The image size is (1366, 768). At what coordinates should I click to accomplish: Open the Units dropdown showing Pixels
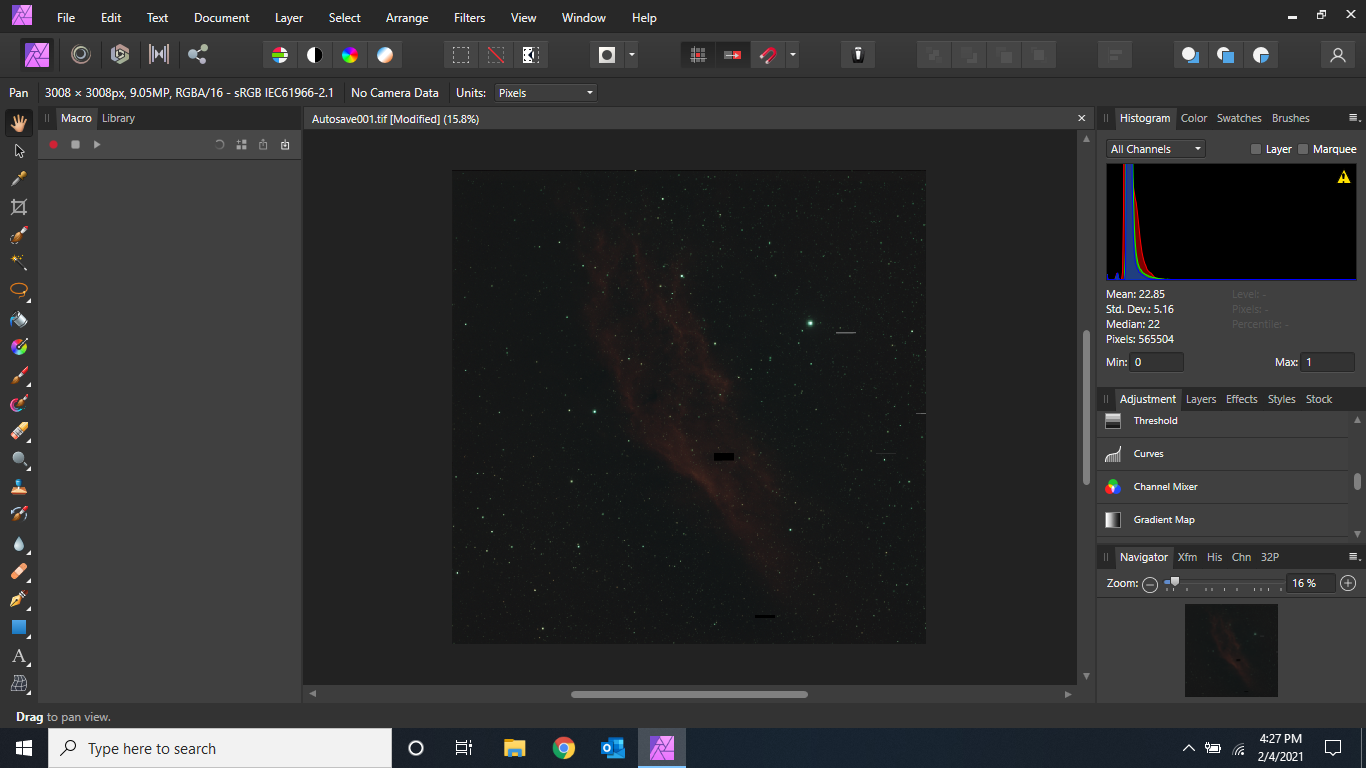click(x=545, y=92)
